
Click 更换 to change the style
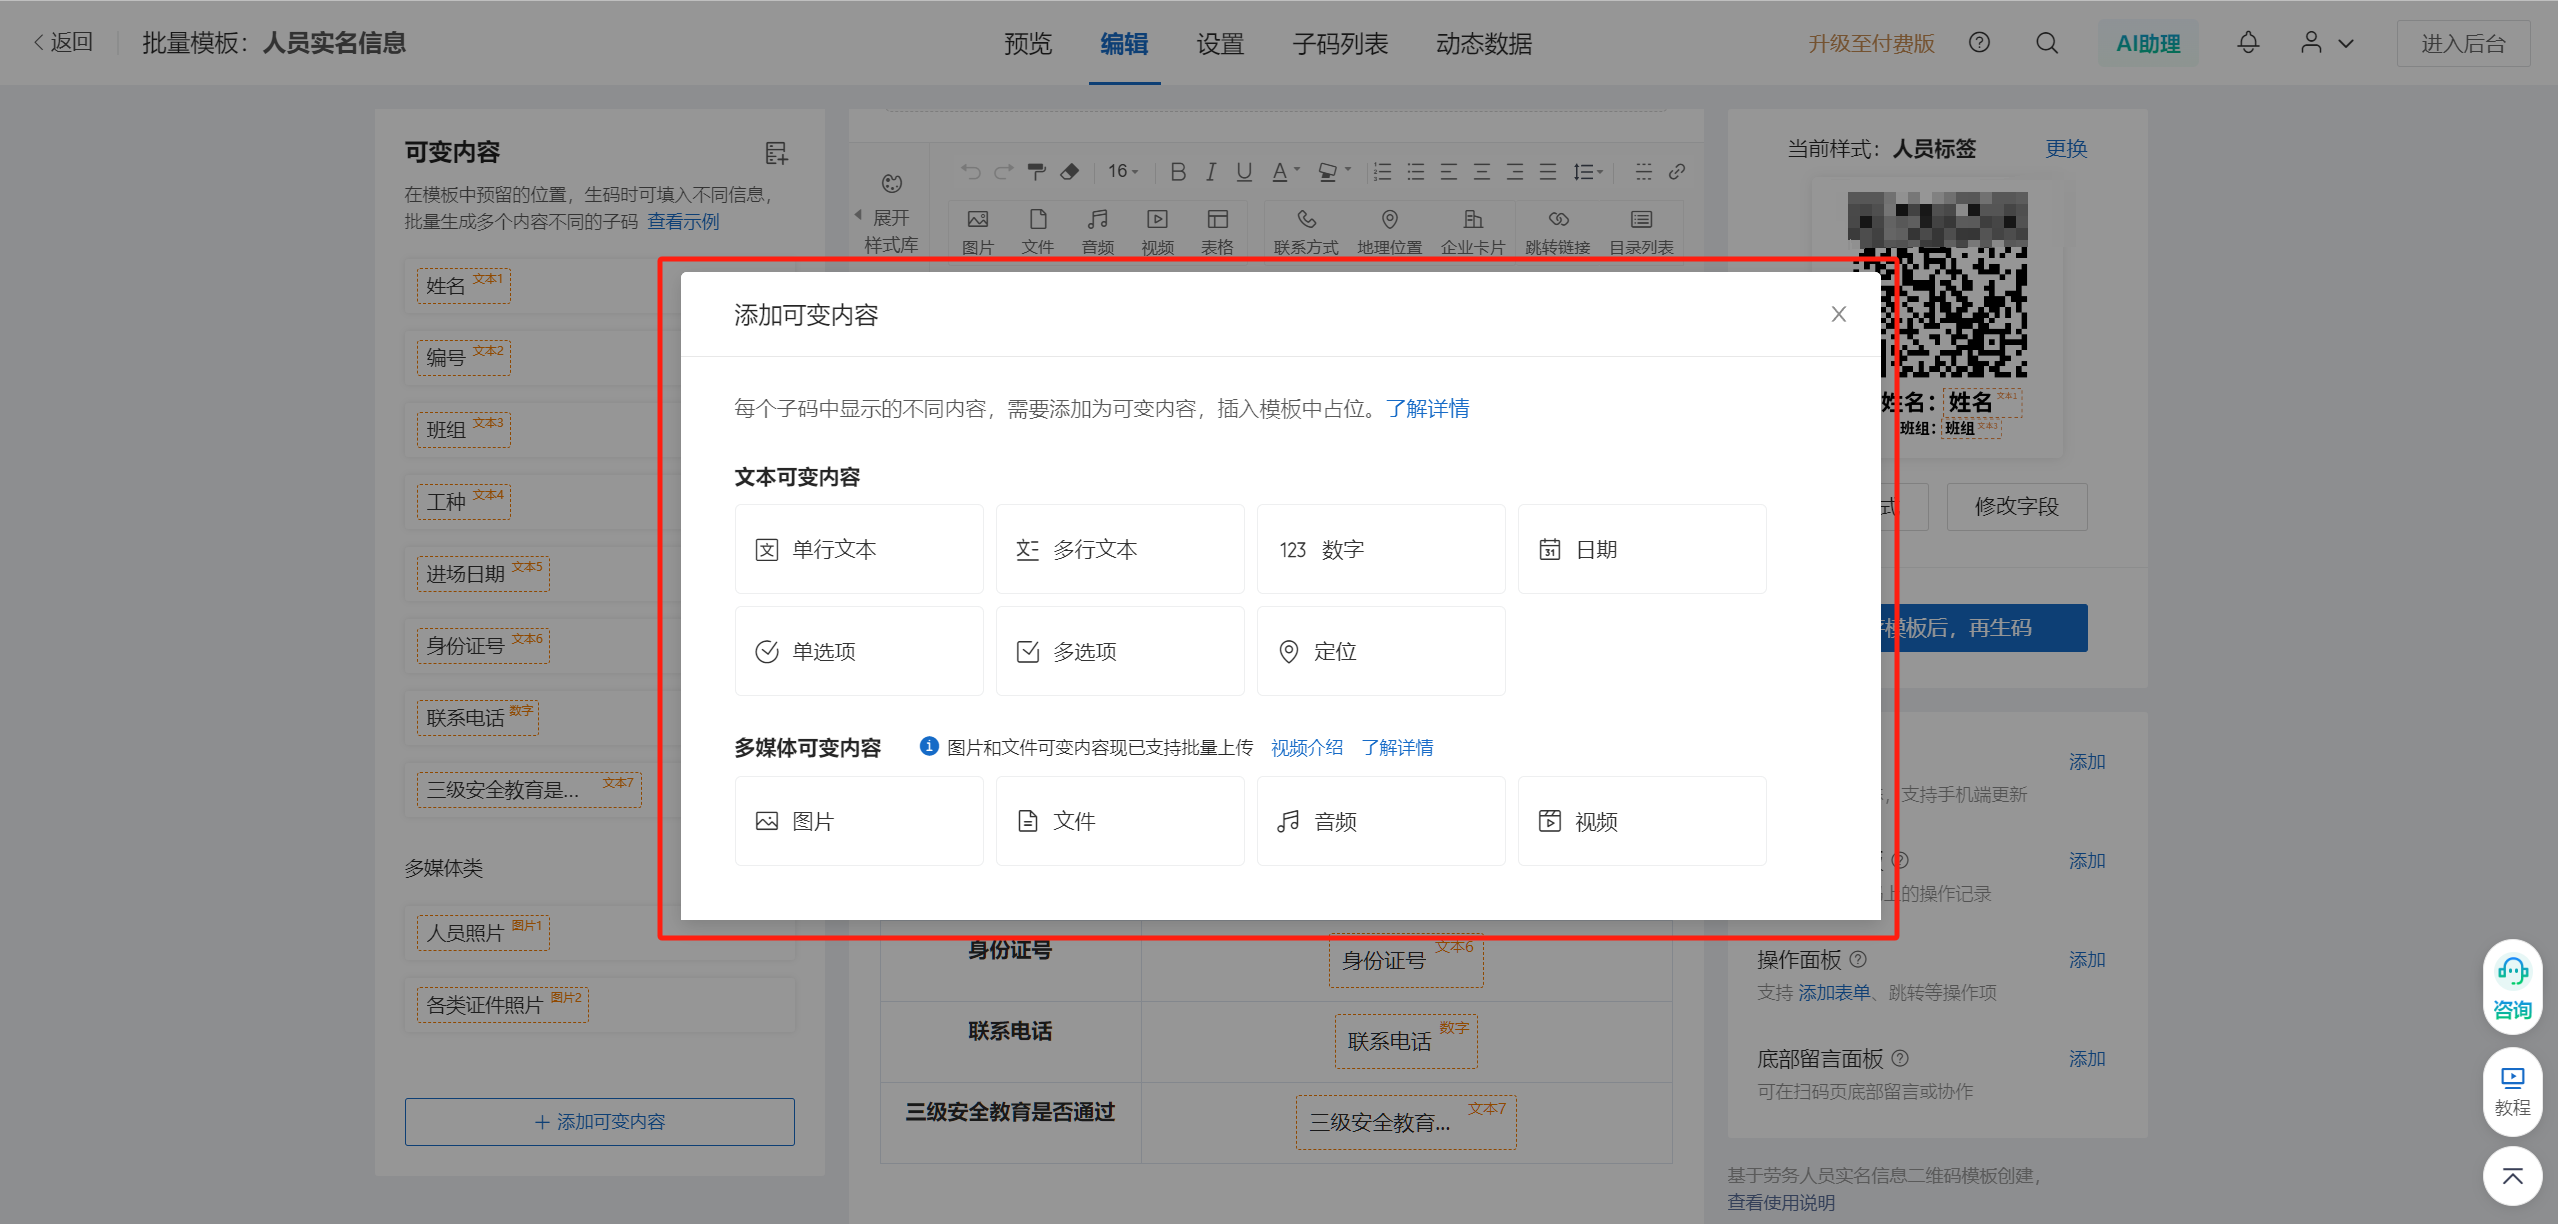point(2066,149)
